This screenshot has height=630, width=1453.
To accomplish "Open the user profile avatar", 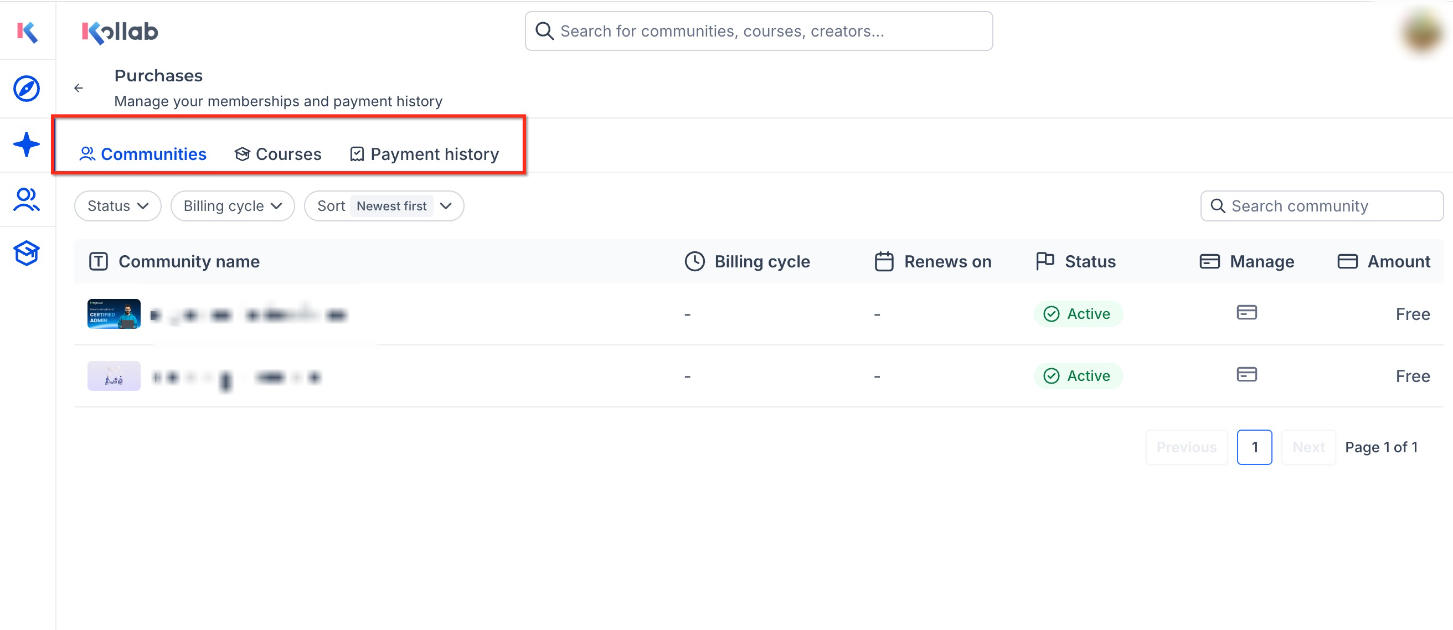I will click(x=1422, y=33).
